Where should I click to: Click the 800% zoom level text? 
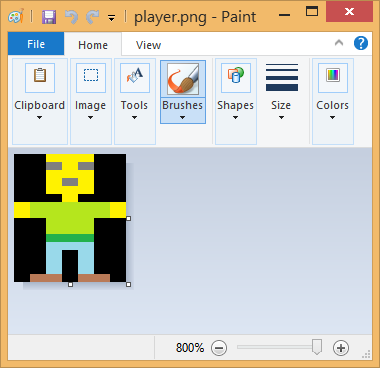tap(190, 348)
